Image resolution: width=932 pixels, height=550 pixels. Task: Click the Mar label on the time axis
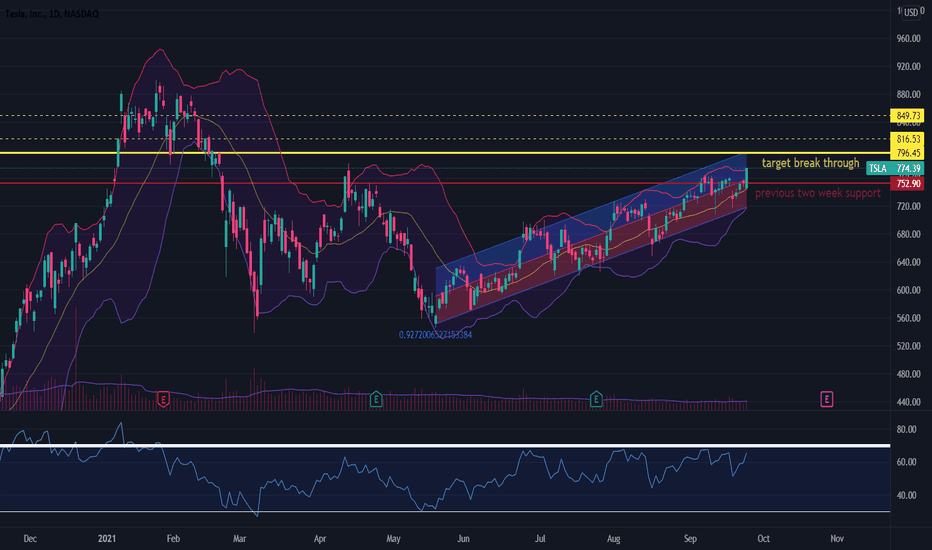[x=239, y=539]
